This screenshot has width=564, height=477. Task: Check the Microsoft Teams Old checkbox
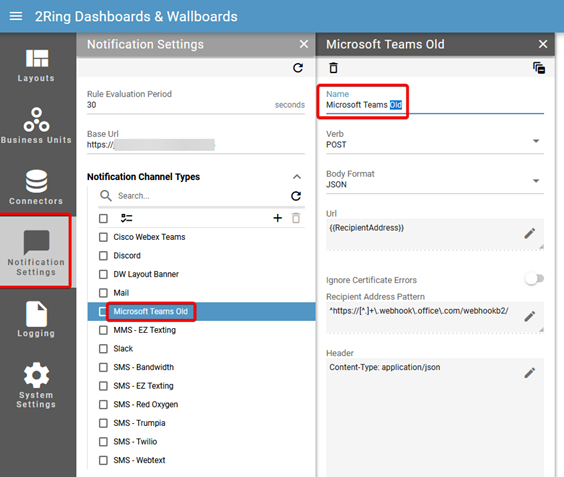(x=103, y=312)
